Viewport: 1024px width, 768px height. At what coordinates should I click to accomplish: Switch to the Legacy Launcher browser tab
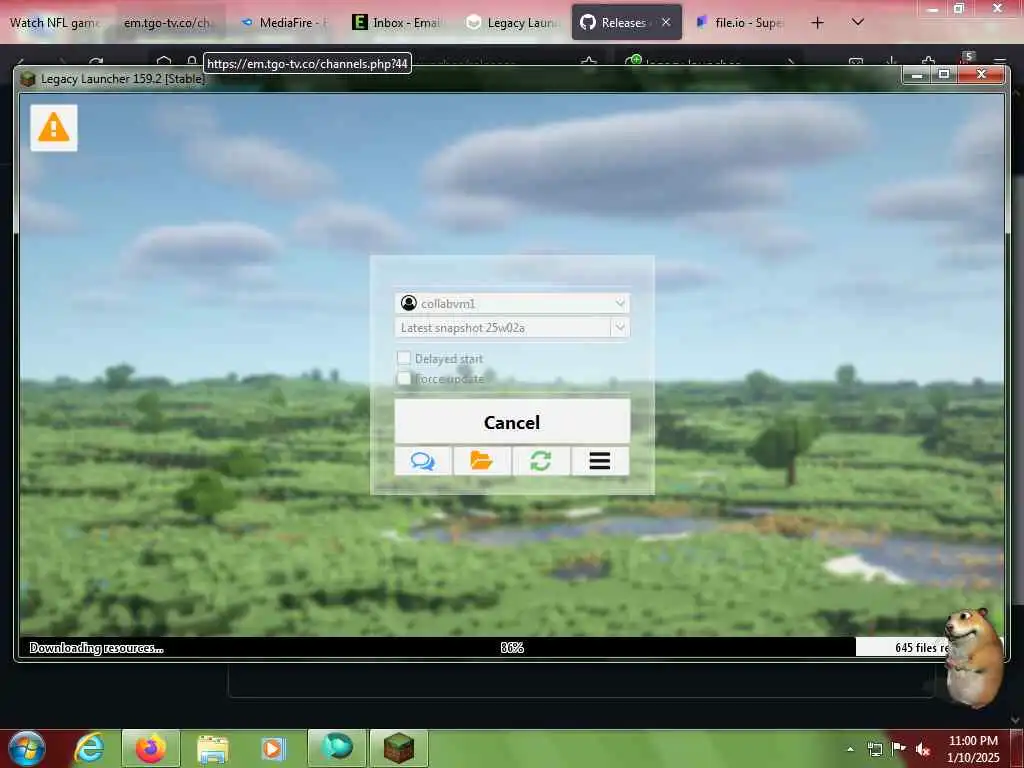click(x=513, y=23)
